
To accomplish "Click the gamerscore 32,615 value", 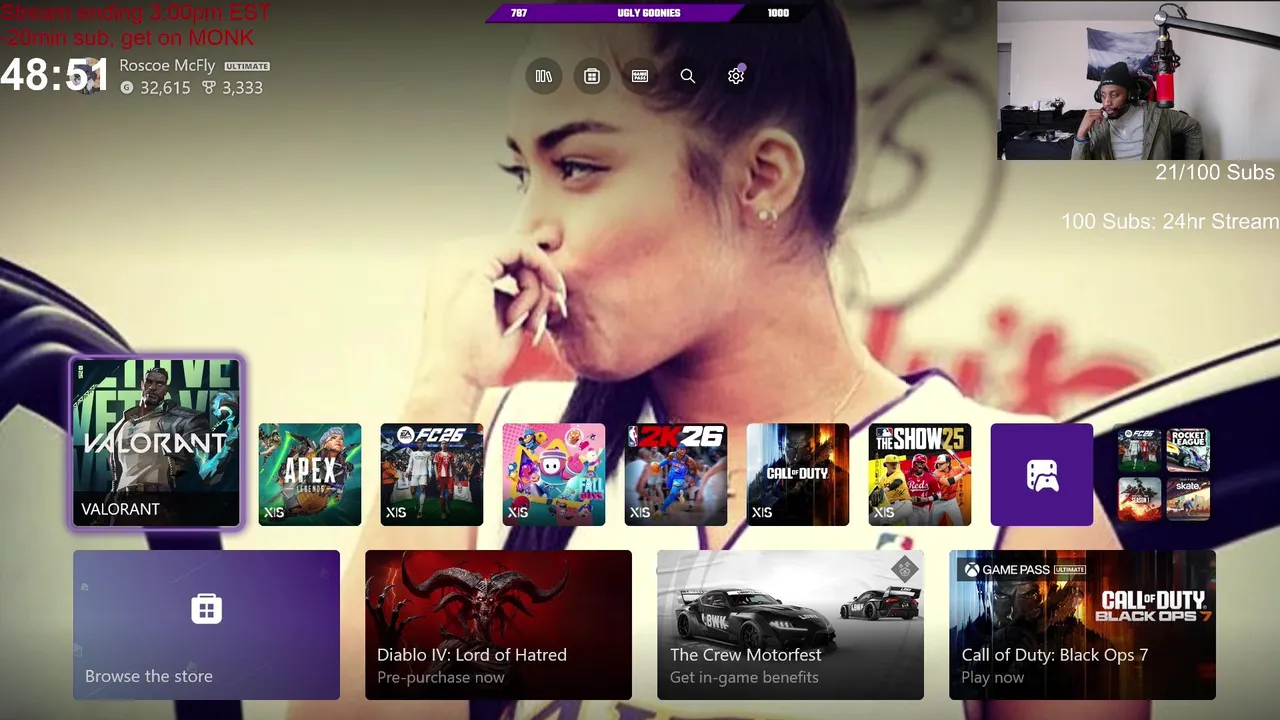I will pyautogui.click(x=165, y=88).
